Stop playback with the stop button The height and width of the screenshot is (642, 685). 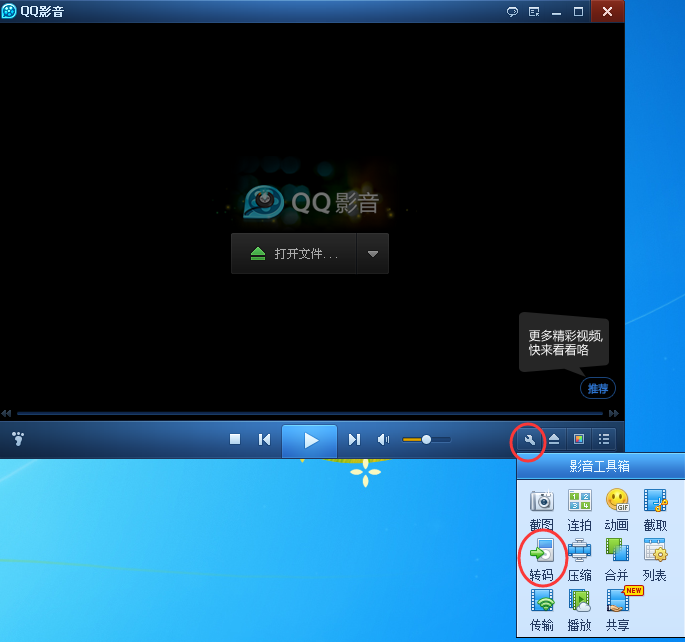point(235,439)
